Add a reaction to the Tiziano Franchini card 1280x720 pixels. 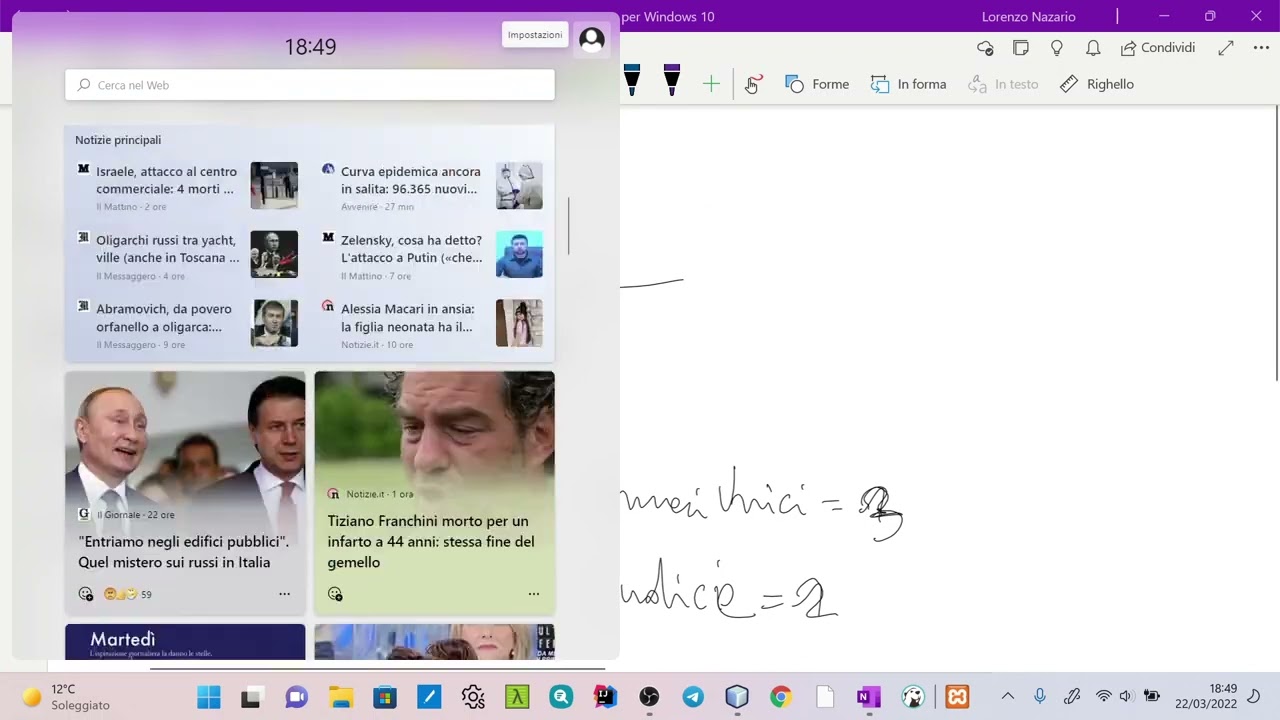coord(335,594)
